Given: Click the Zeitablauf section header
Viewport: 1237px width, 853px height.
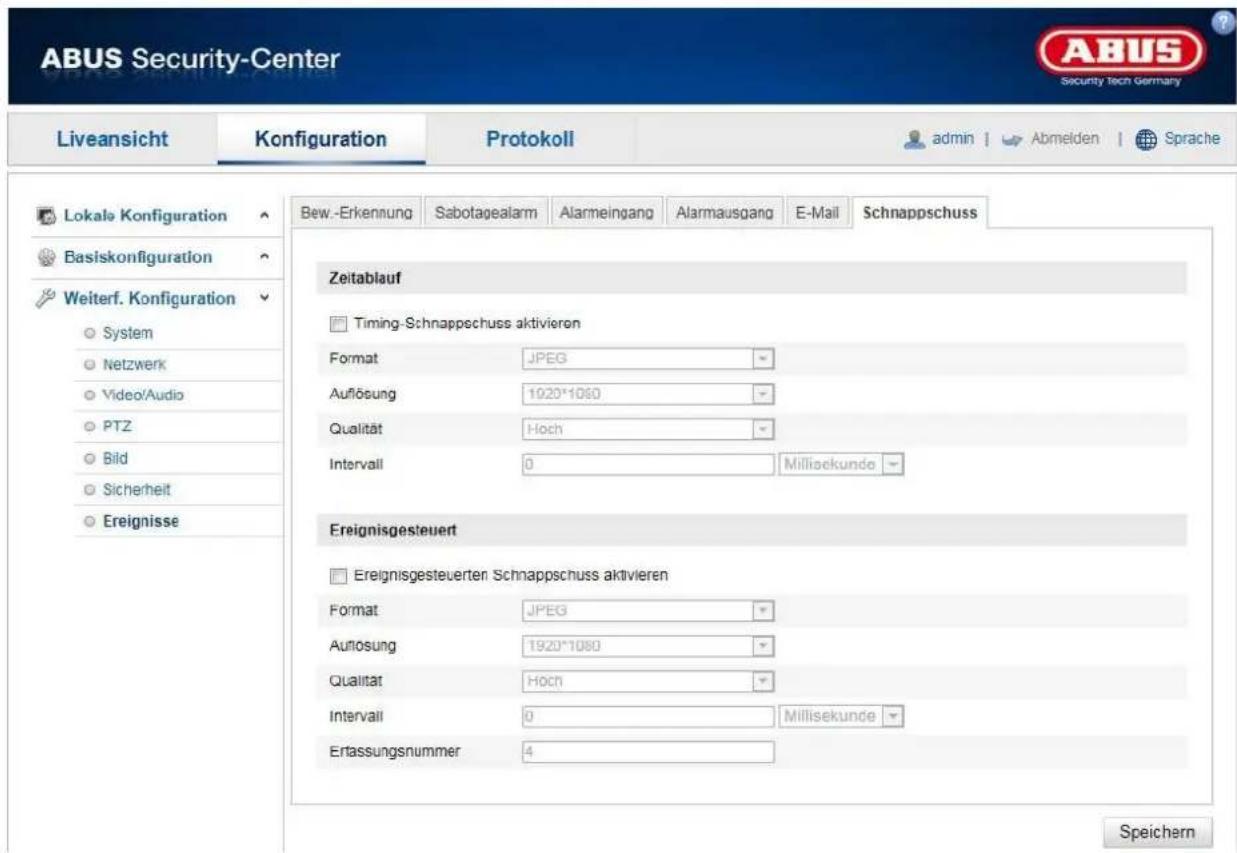Looking at the screenshot, I should point(751,279).
